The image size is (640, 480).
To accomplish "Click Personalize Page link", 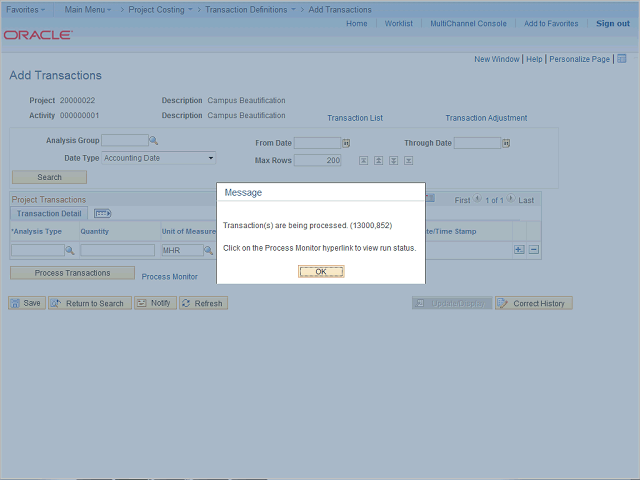I will tap(579, 59).
